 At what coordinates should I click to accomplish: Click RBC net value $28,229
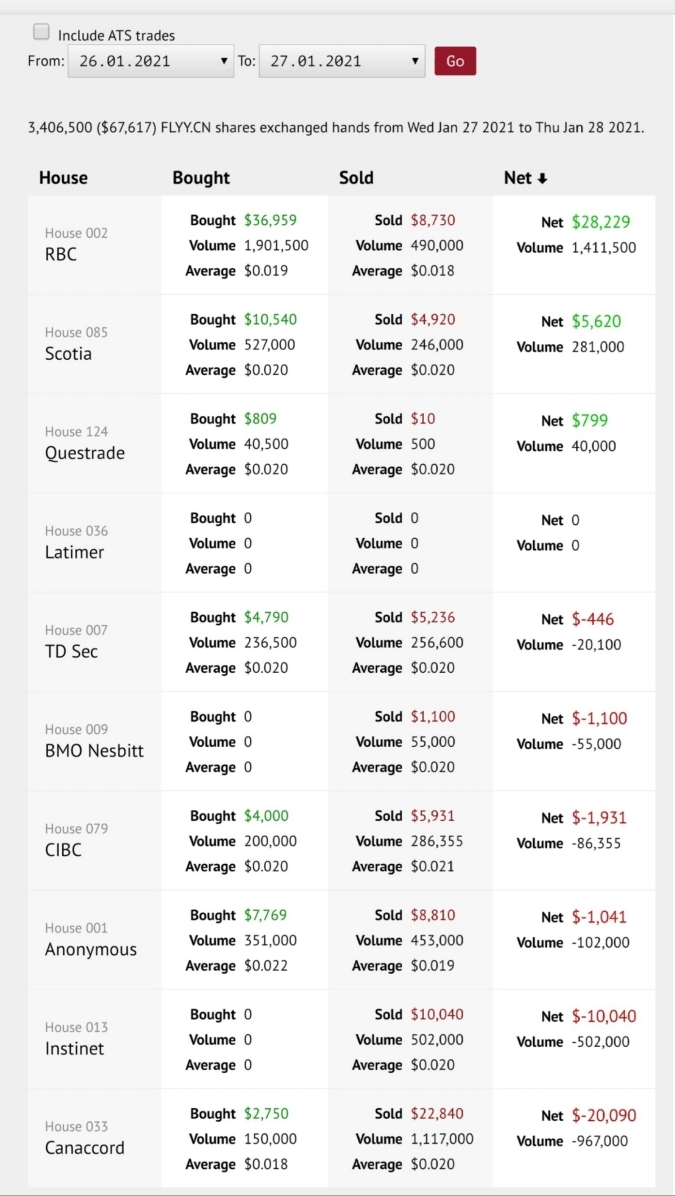[x=601, y=222]
